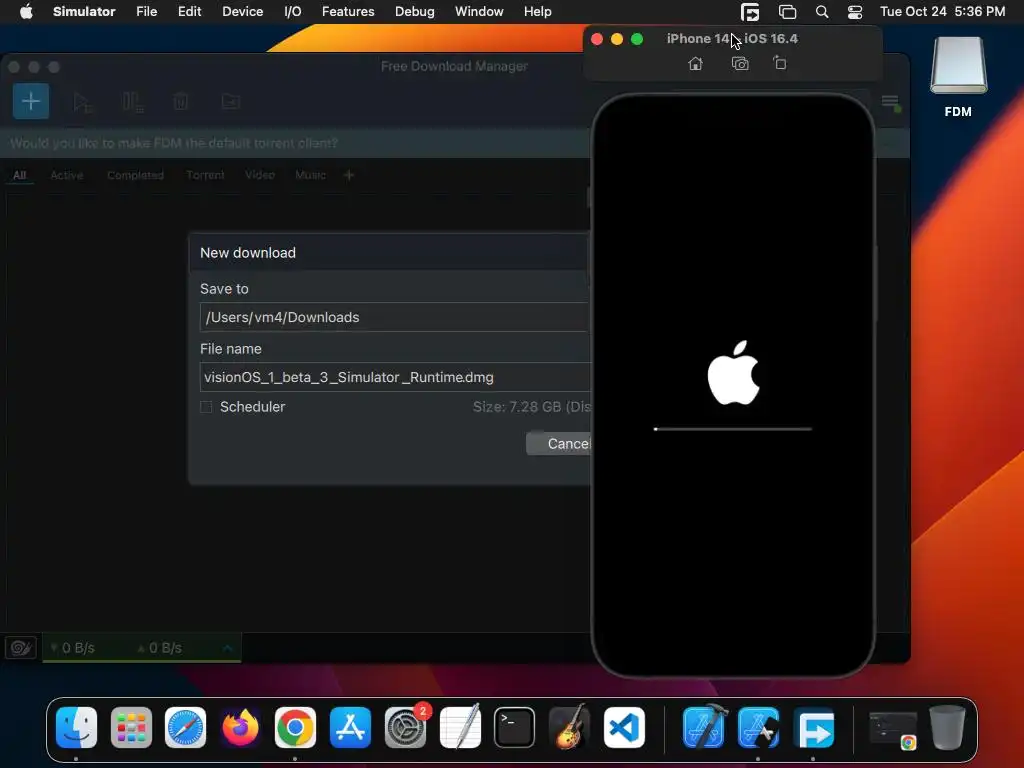Screen dimensions: 1024x768
Task: Click the Home button in Simulator toolbar
Action: (696, 63)
